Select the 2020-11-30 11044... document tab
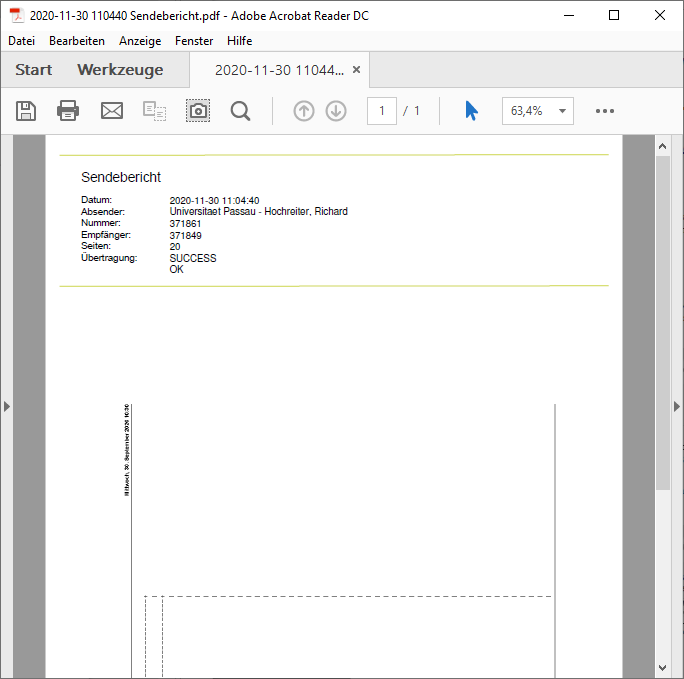The width and height of the screenshot is (684, 679). pos(279,70)
